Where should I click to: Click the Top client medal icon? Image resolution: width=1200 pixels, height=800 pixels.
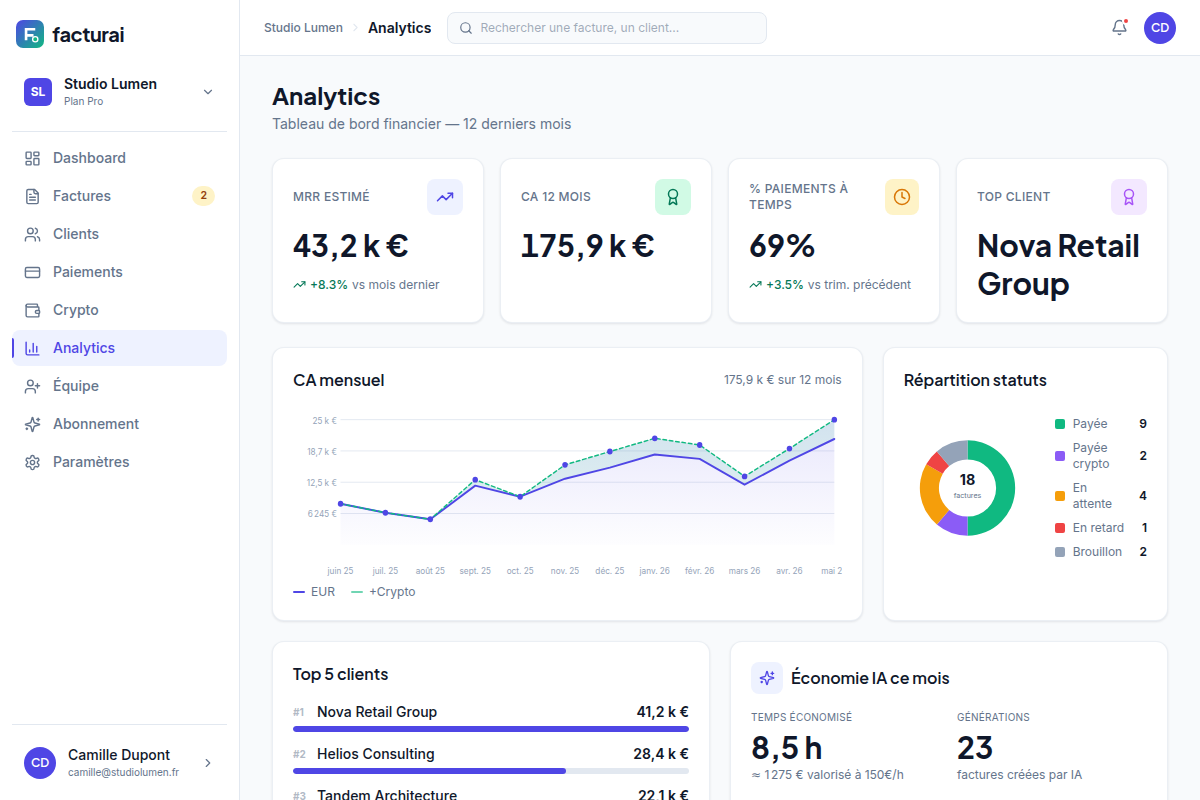pos(1129,197)
